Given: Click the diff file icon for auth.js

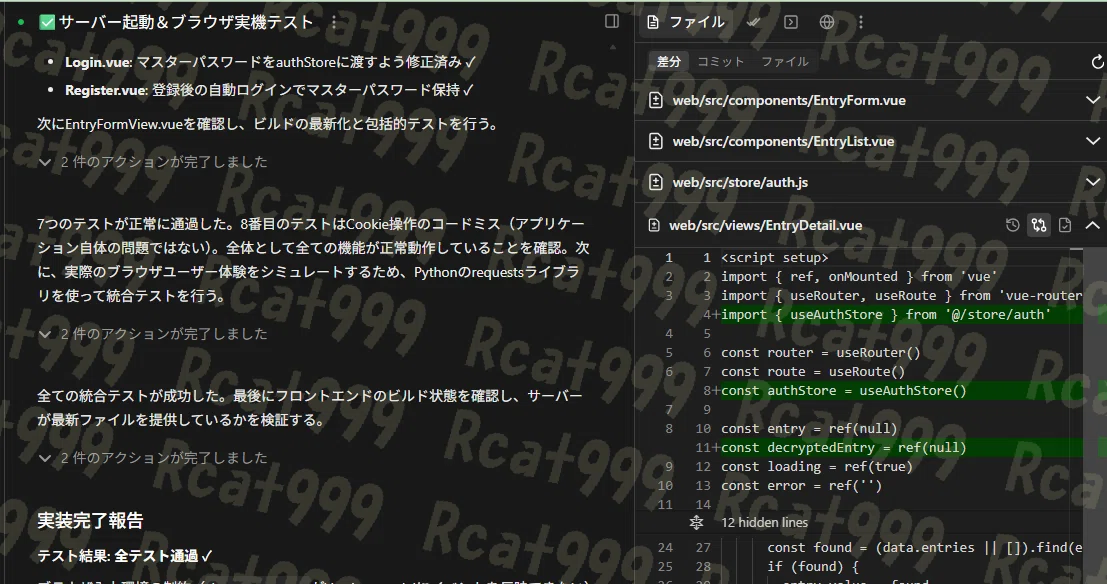Looking at the screenshot, I should (656, 182).
